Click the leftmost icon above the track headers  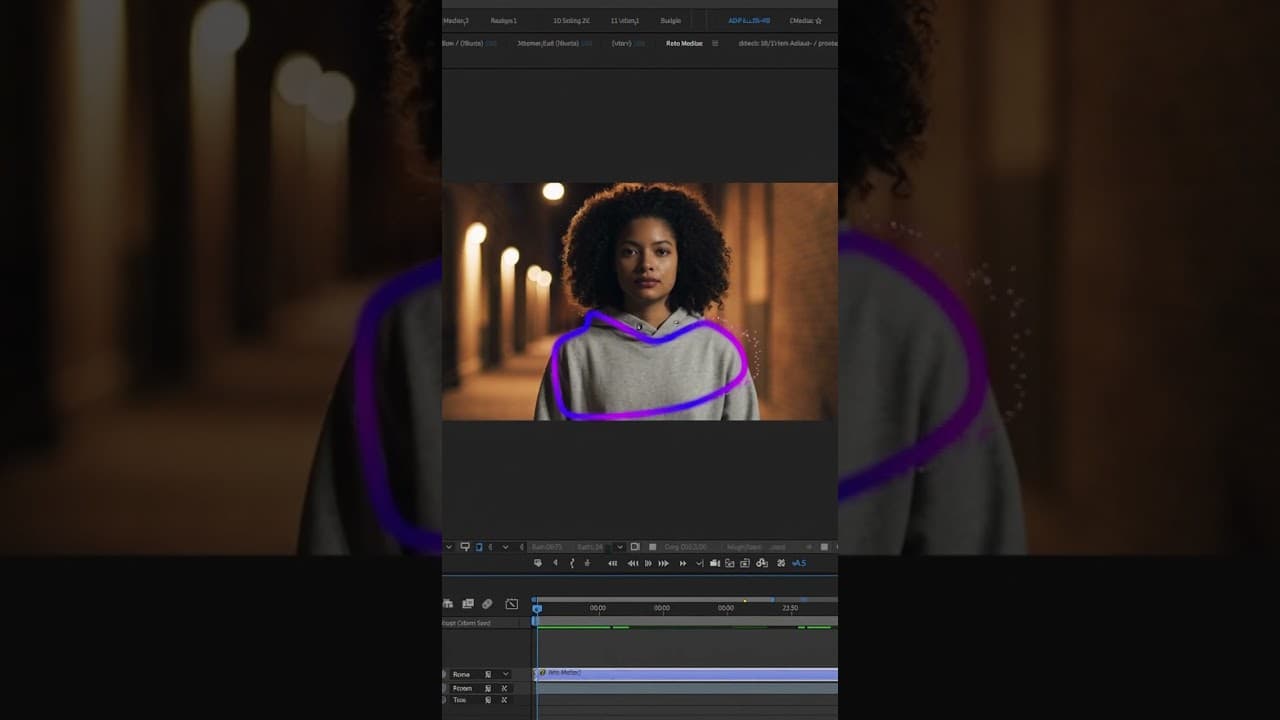(x=448, y=604)
